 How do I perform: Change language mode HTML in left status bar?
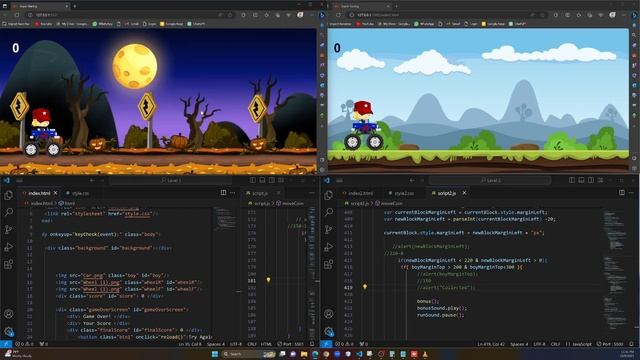tap(267, 344)
